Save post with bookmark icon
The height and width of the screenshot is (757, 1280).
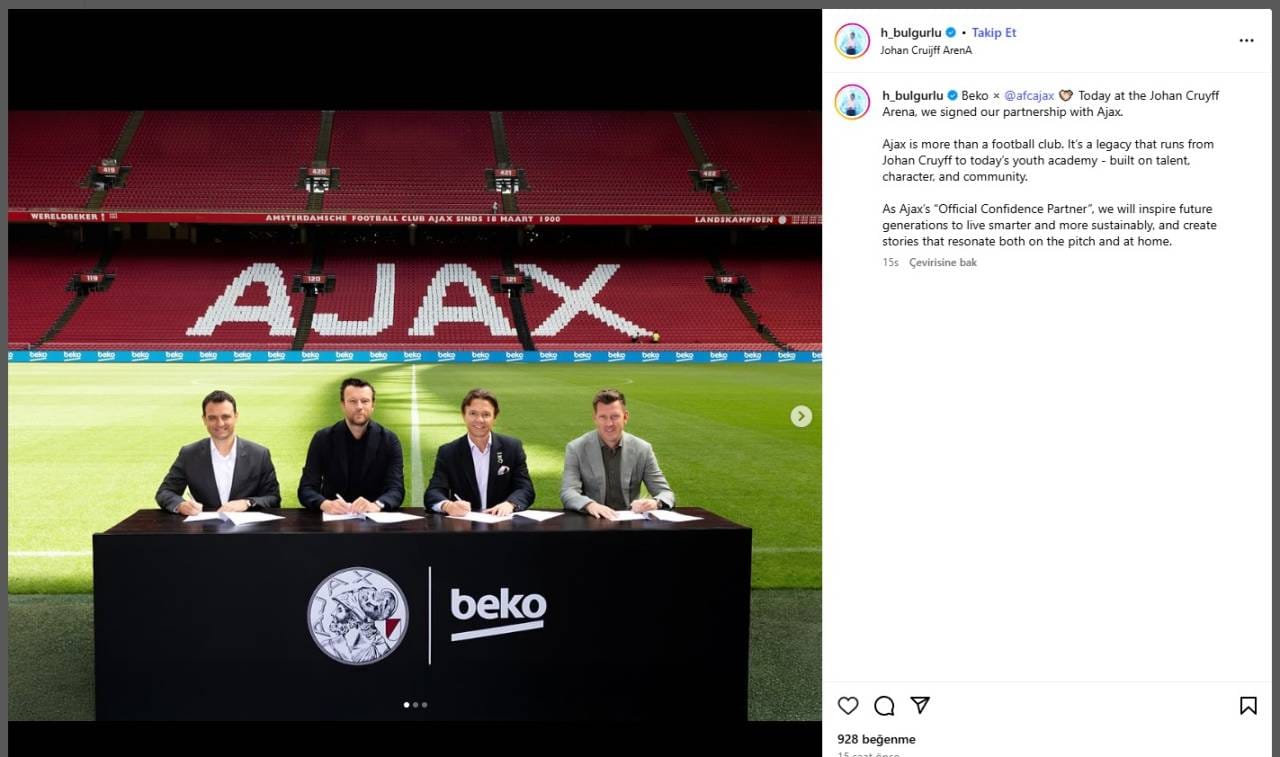[x=1248, y=706]
